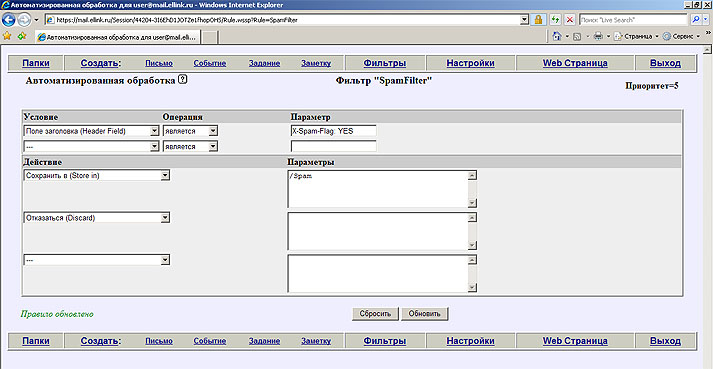
Task: Open search provider options dropdown arrow
Action: [706, 20]
